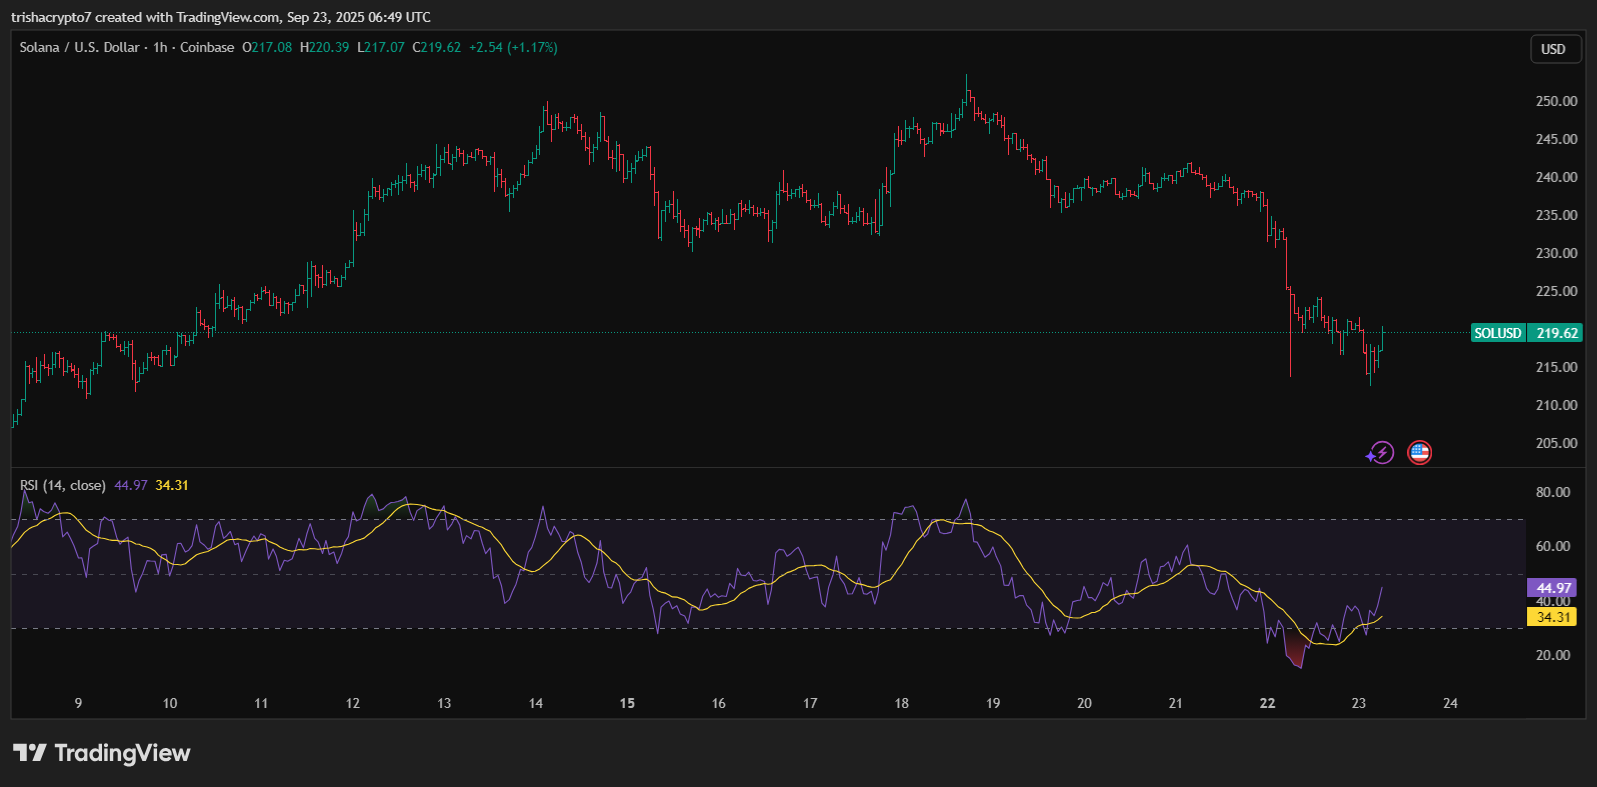Click the 80.00 RSI scale label
Viewport: 1597px width, 787px height.
[x=1553, y=492]
